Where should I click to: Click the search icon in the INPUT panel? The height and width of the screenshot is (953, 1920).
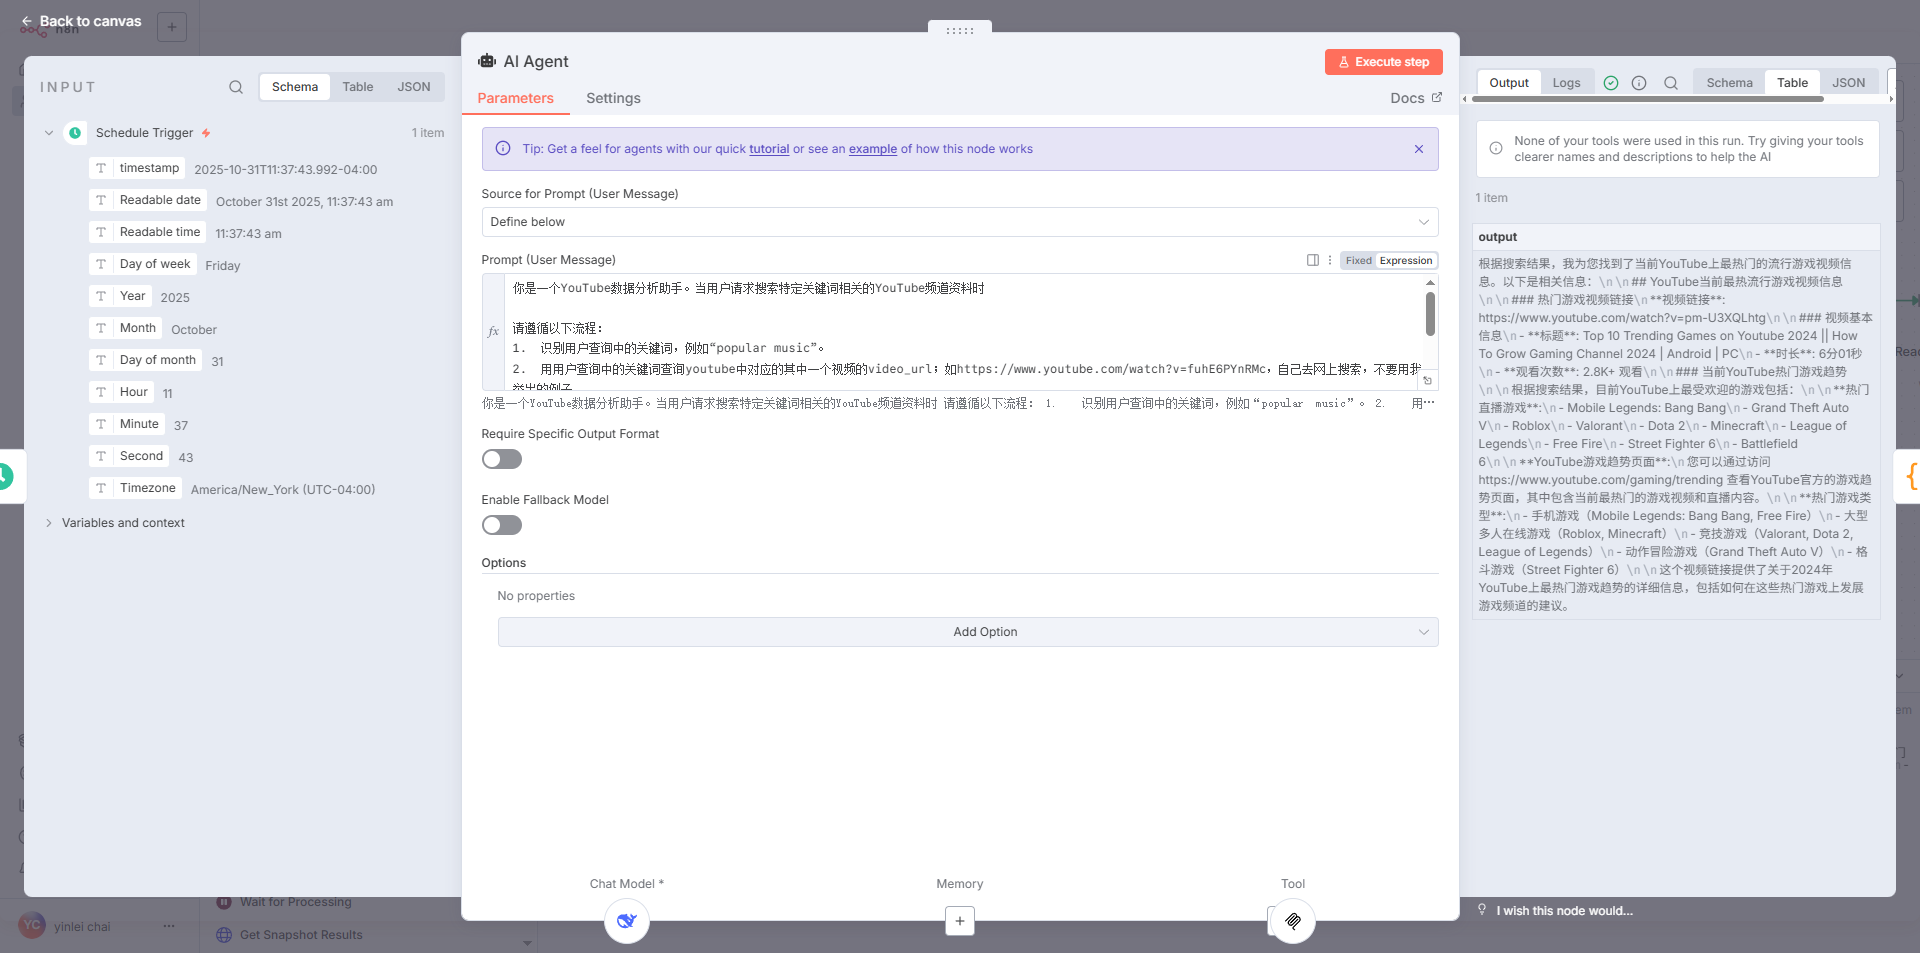pyautogui.click(x=236, y=87)
